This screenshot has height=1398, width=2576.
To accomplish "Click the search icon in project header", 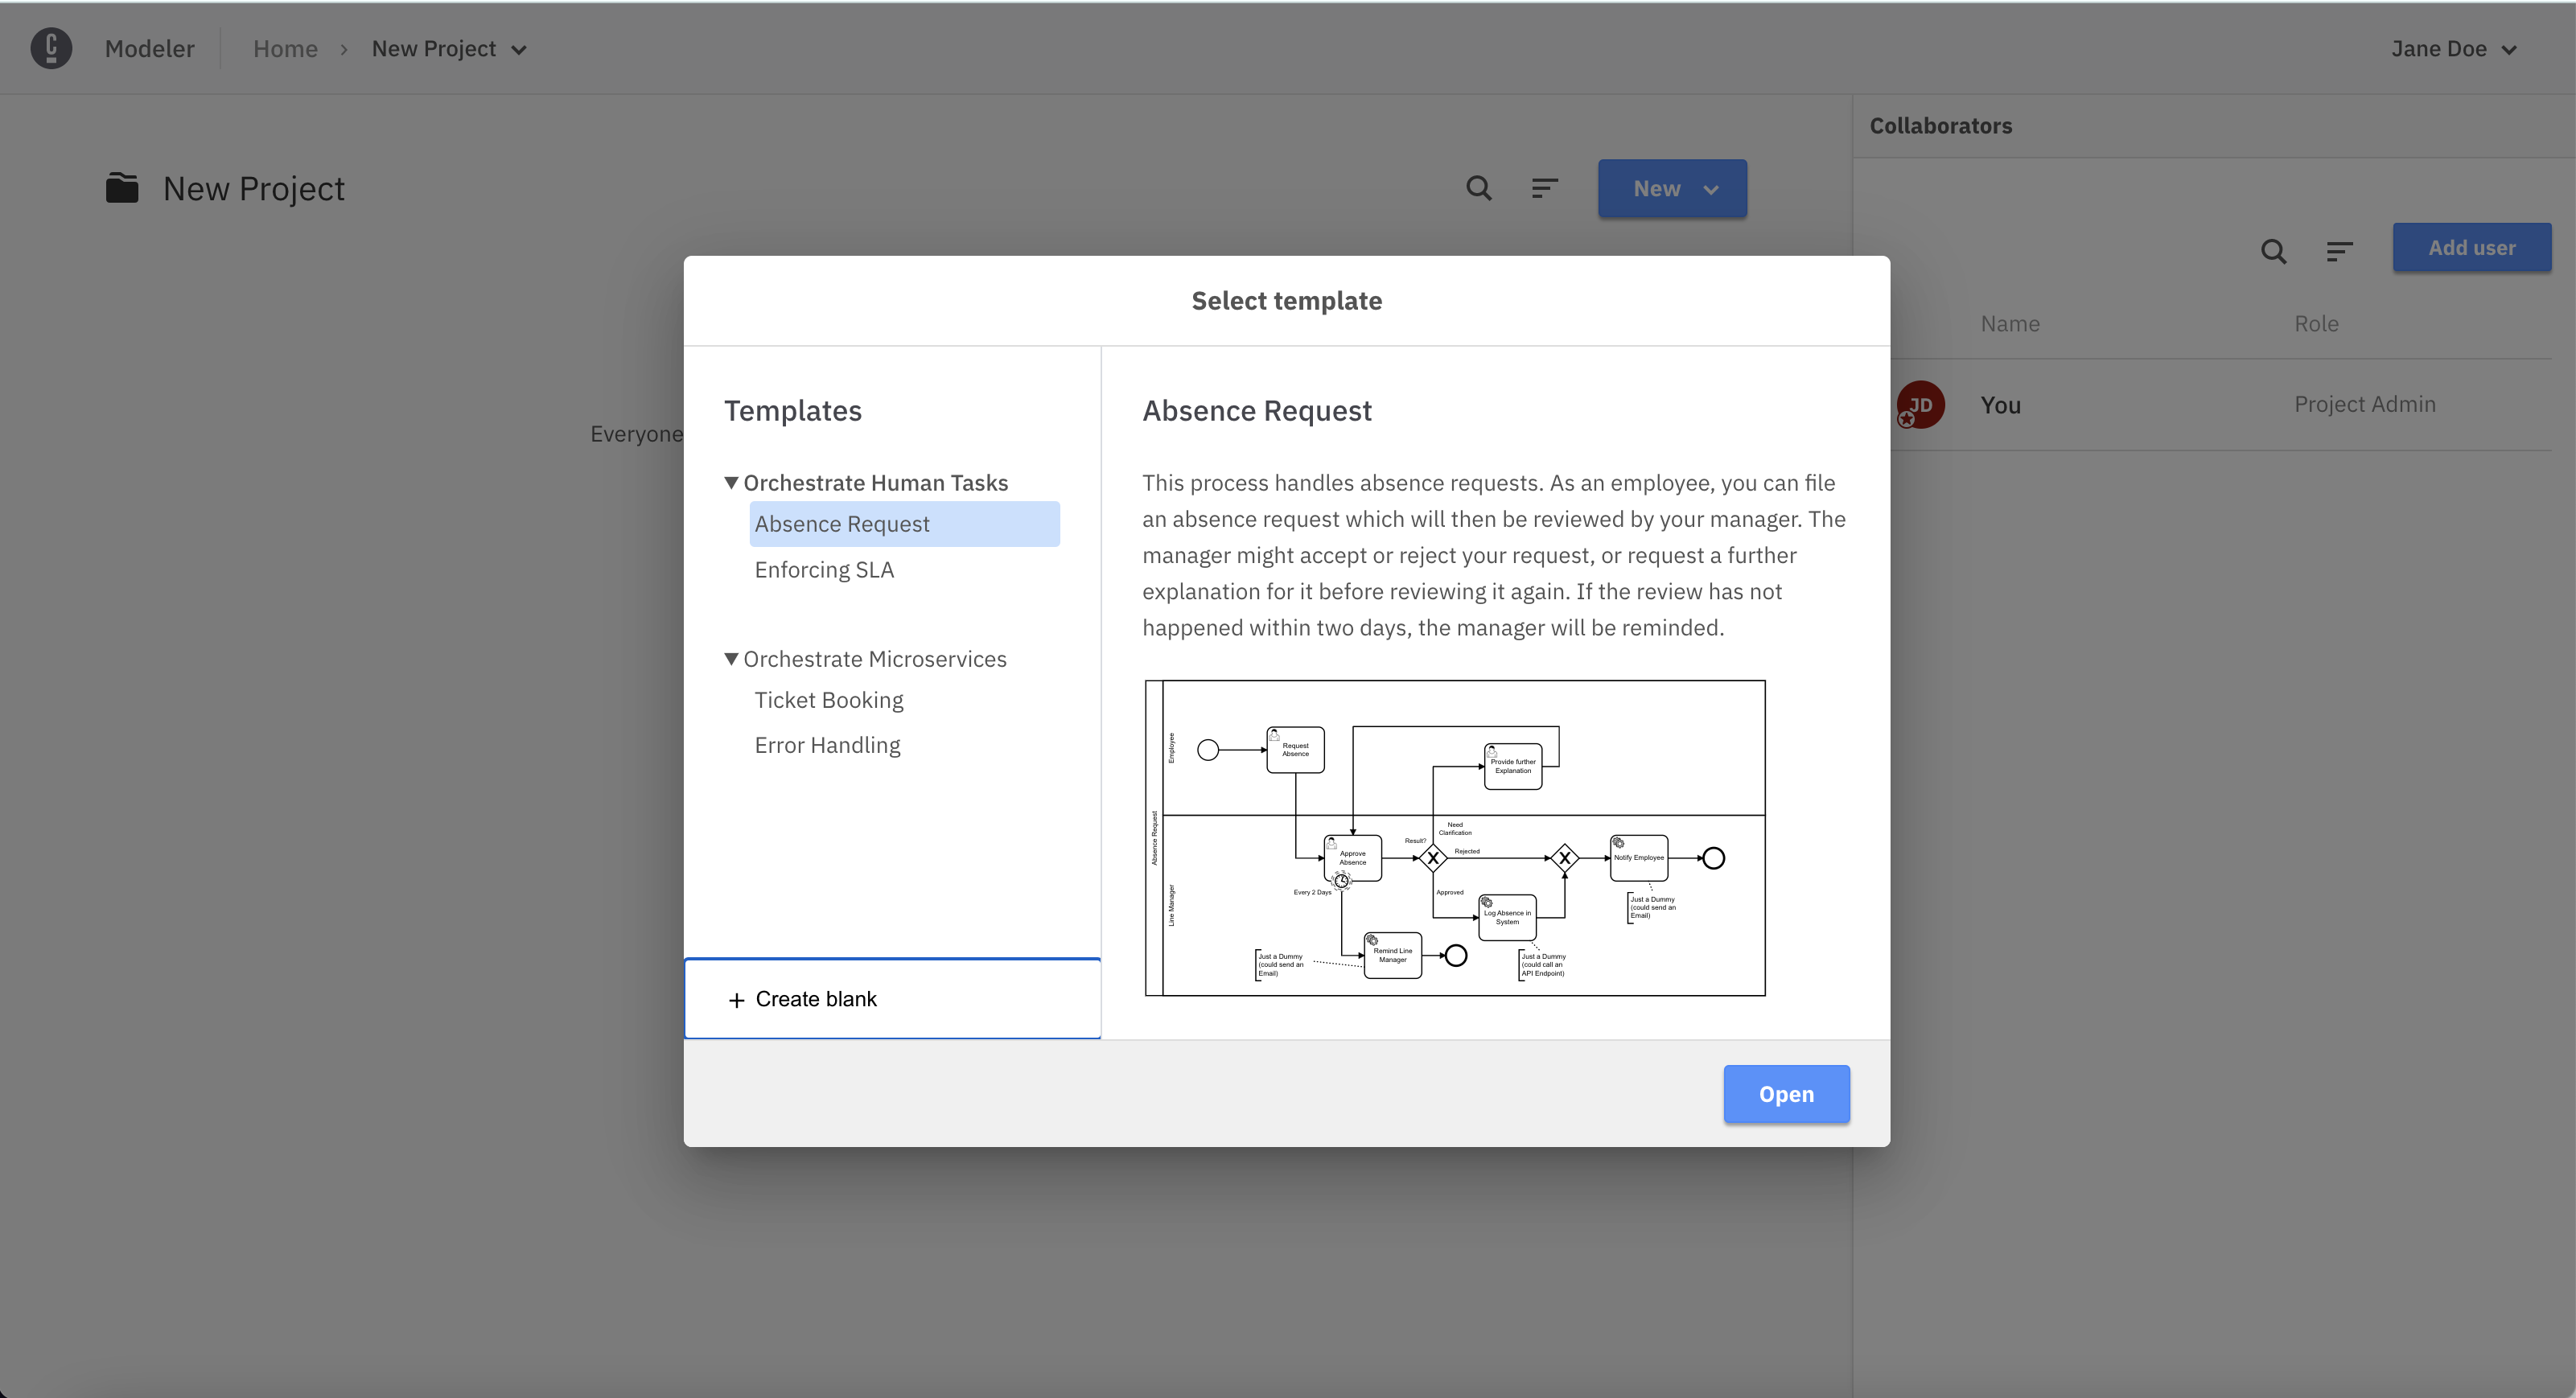I will (1475, 189).
